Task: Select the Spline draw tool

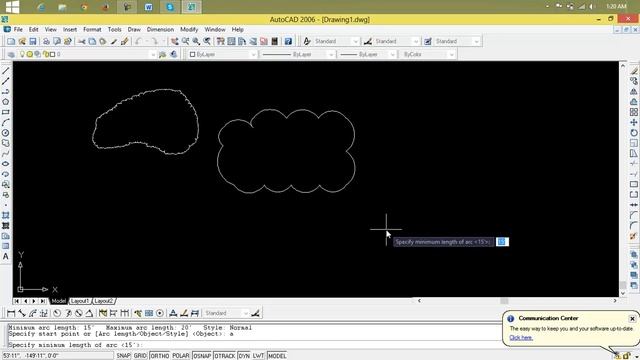Action: (x=6, y=153)
